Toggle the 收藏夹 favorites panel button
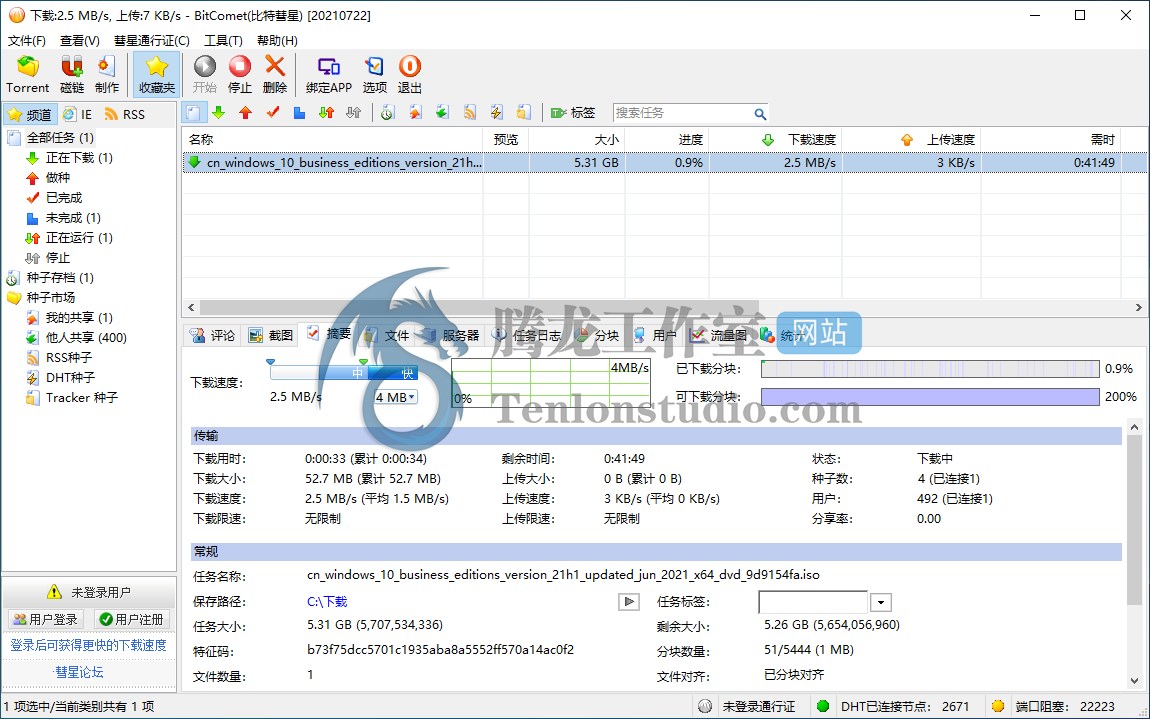 click(157, 75)
